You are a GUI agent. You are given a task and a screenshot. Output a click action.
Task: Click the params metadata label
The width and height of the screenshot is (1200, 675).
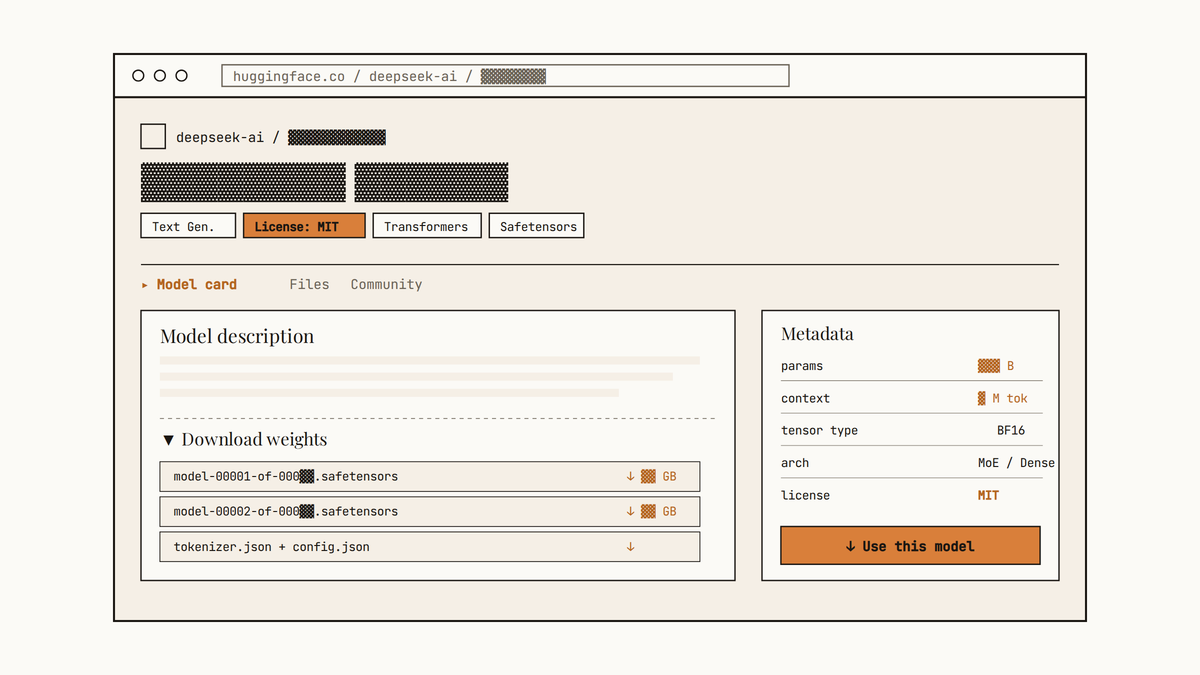pos(802,366)
